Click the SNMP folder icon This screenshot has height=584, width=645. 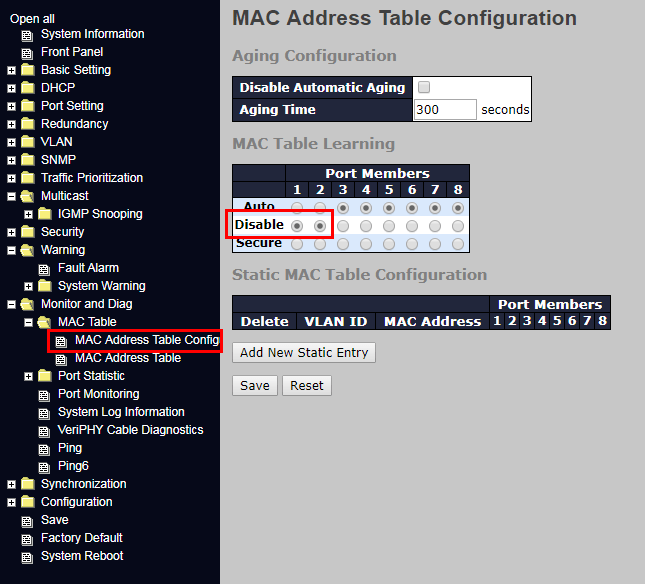pyautogui.click(x=28, y=160)
